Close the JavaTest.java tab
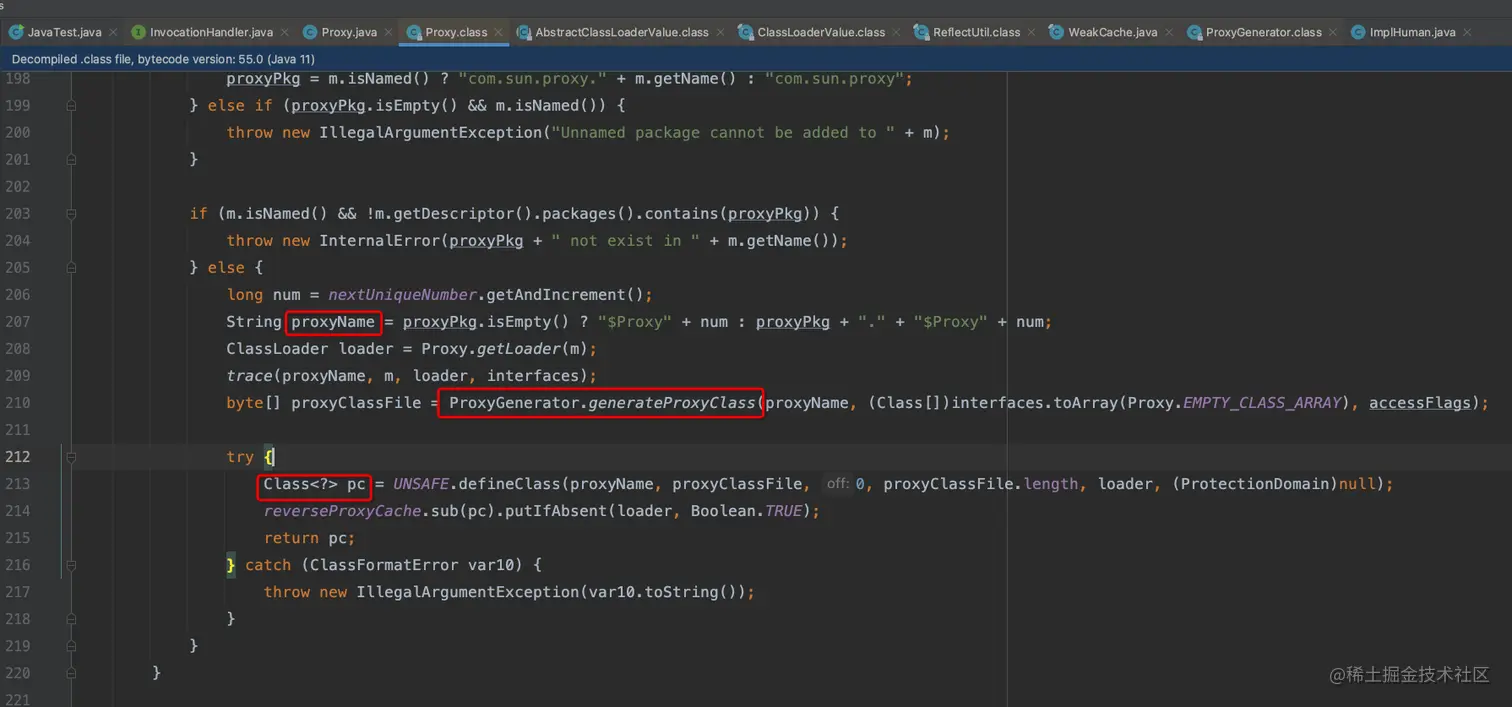Screen dimensions: 1512x707 (111, 32)
